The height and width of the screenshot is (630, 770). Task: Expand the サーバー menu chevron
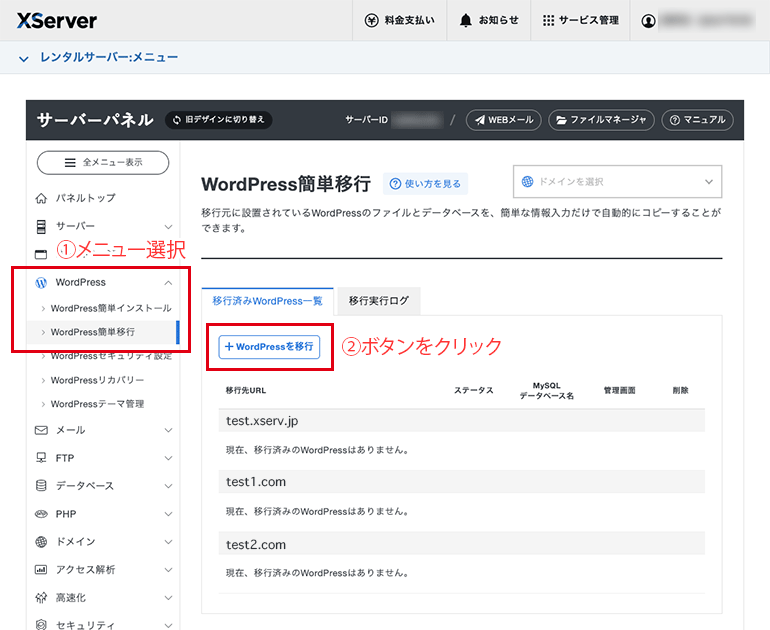168,227
